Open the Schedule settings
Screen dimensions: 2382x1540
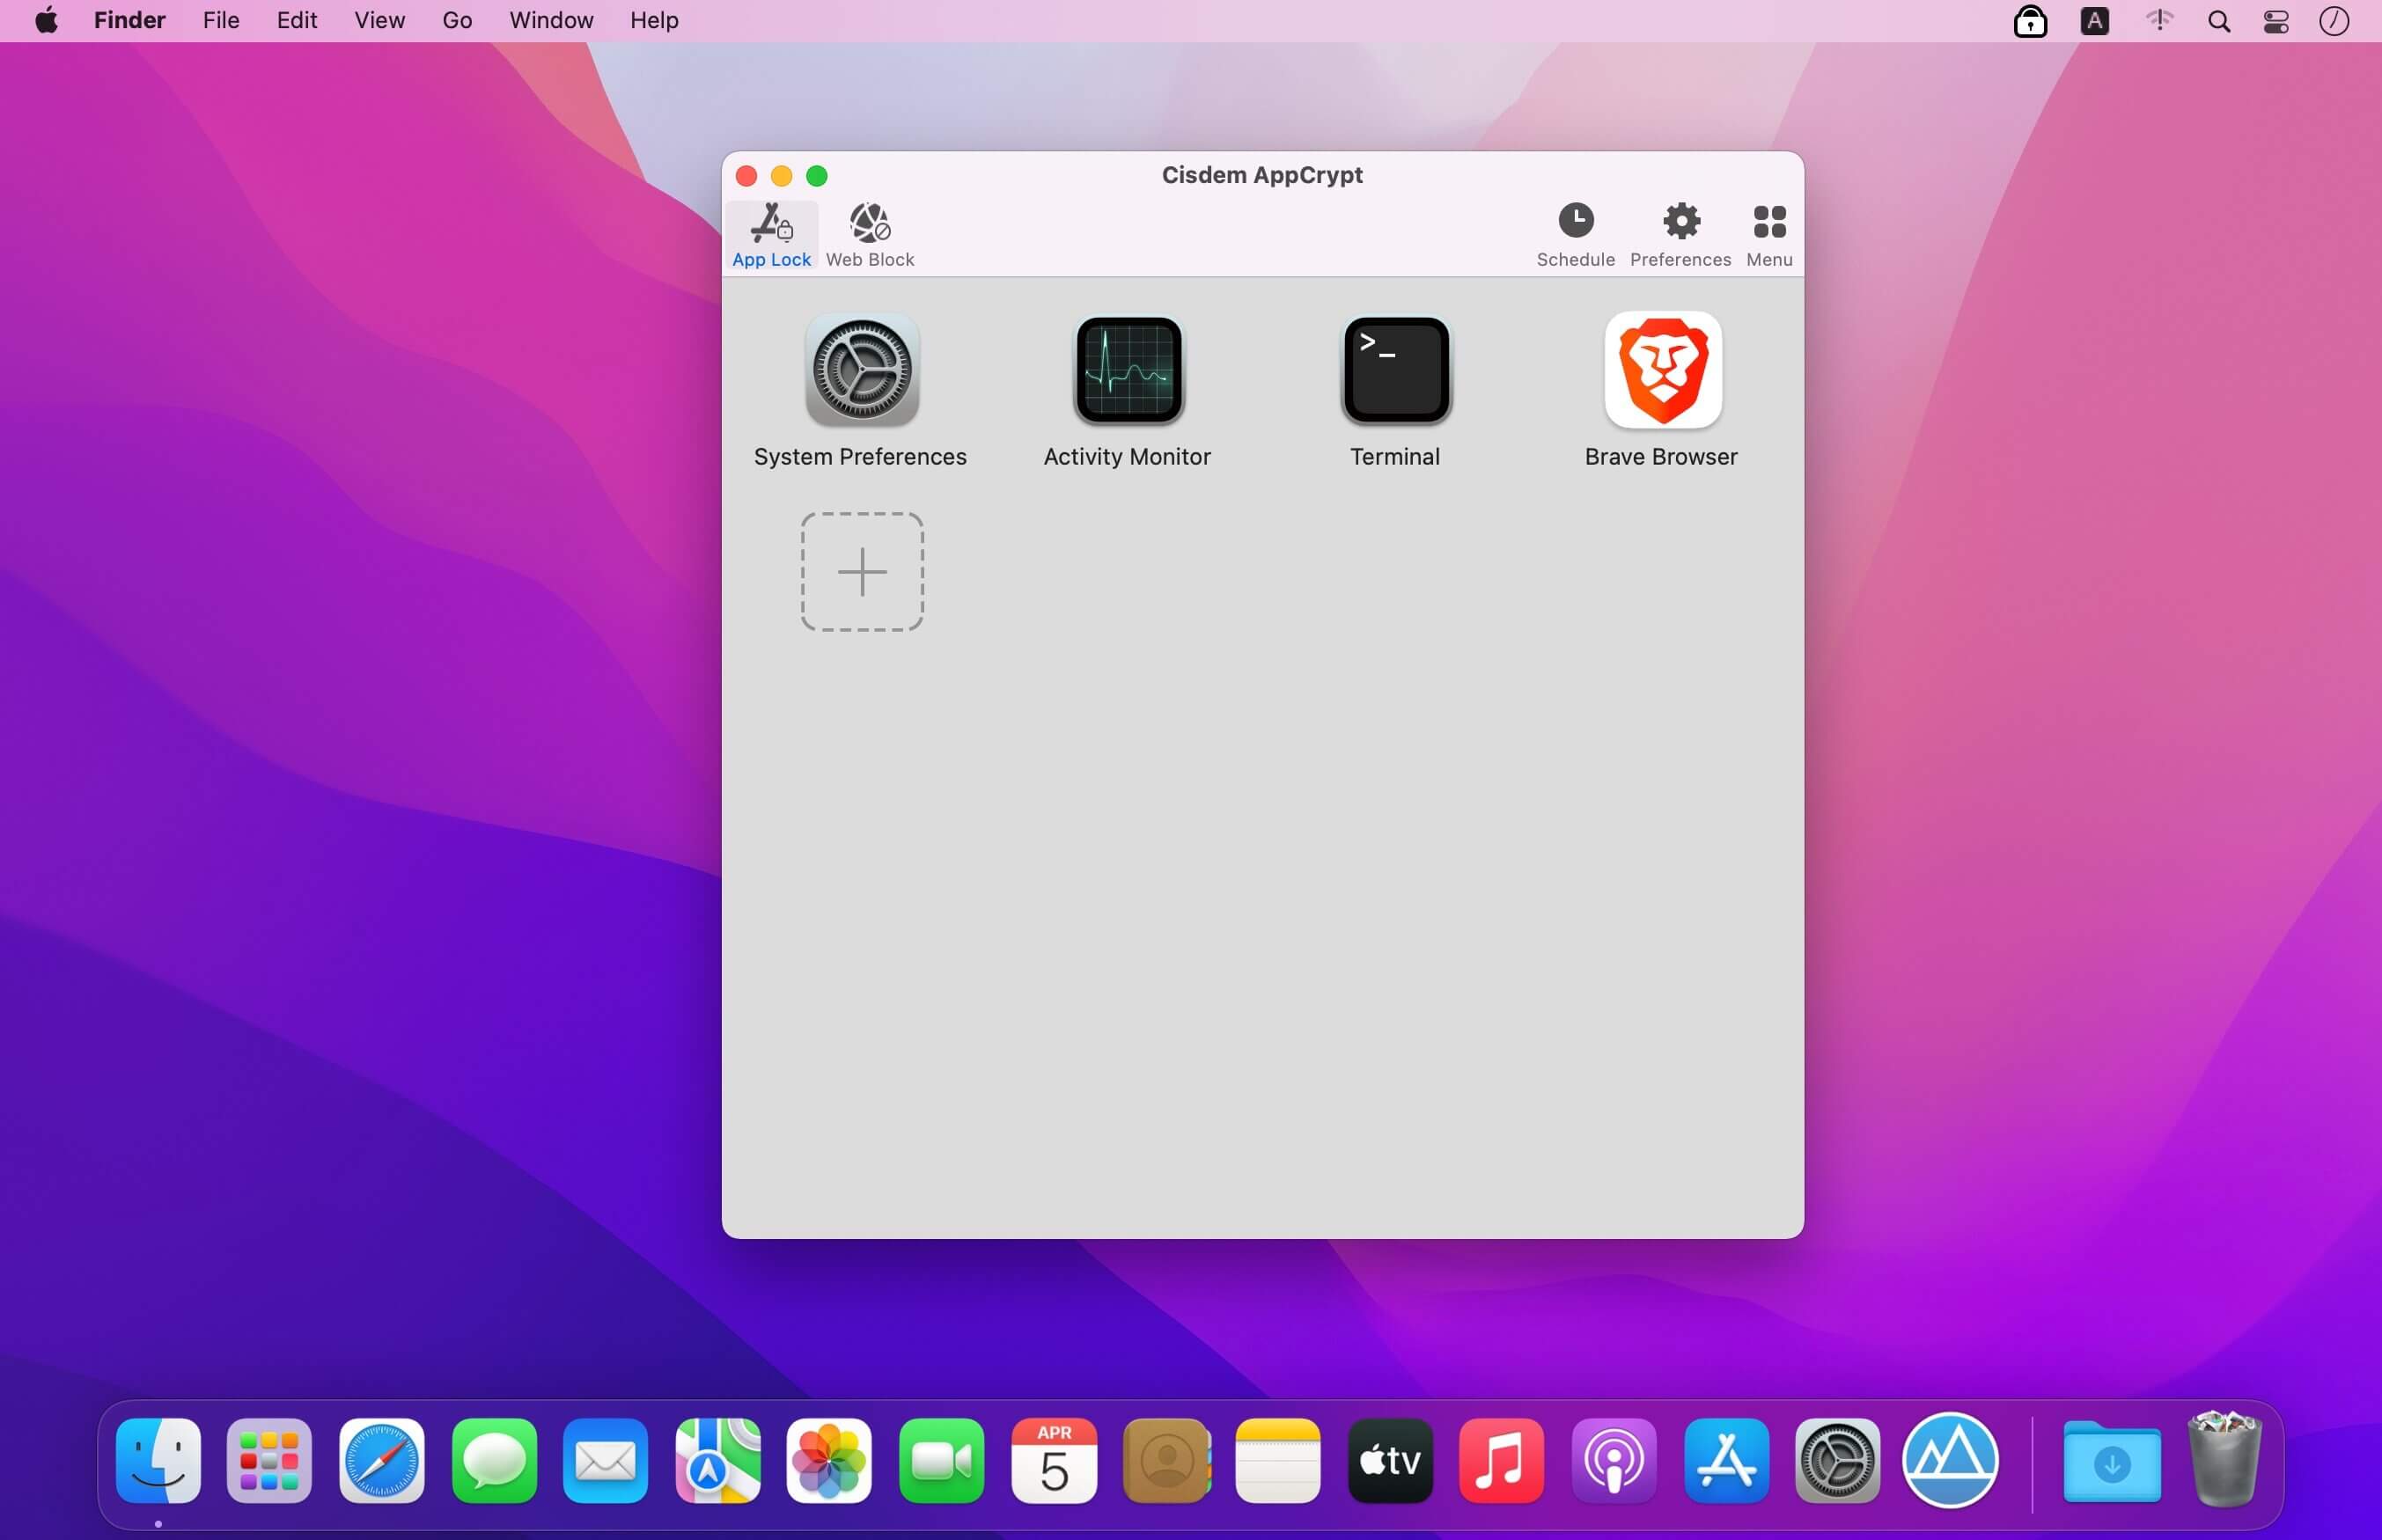[1575, 236]
